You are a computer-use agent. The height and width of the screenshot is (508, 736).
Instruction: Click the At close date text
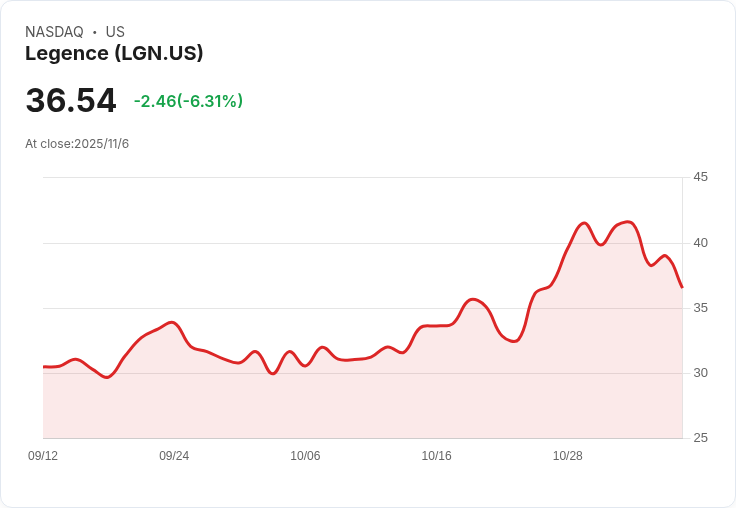click(x=77, y=144)
